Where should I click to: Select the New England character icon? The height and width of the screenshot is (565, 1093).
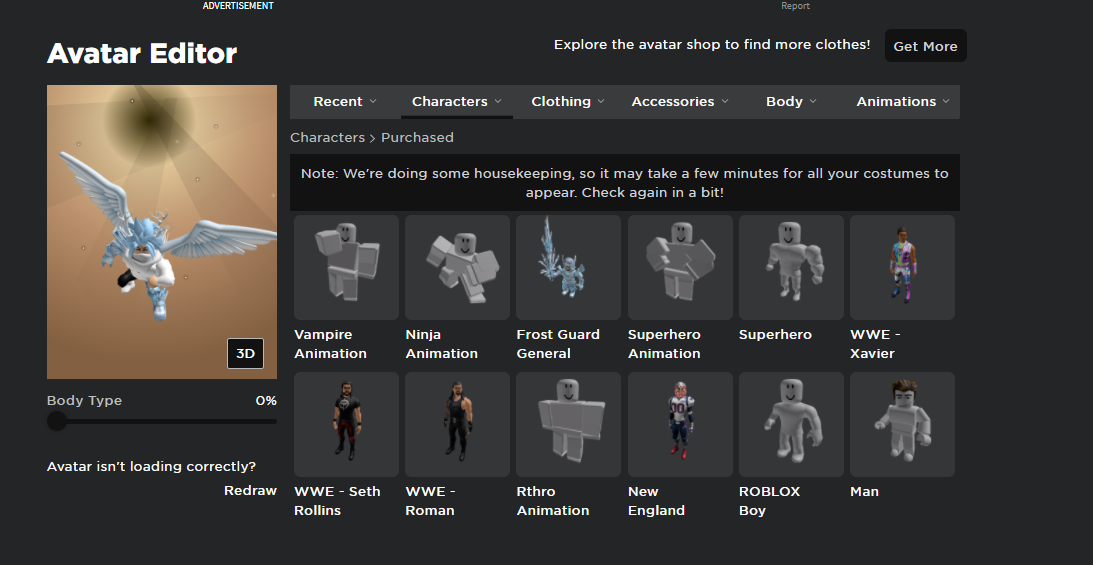pyautogui.click(x=679, y=424)
